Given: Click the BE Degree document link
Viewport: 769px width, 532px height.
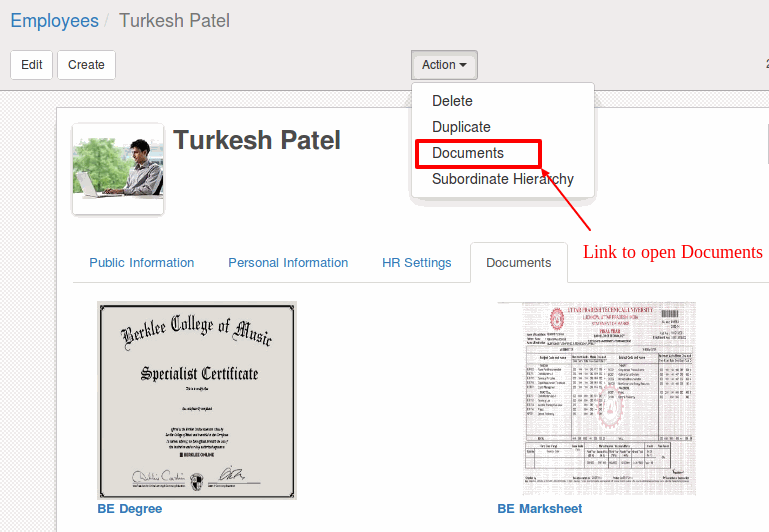Looking at the screenshot, I should (x=129, y=509).
